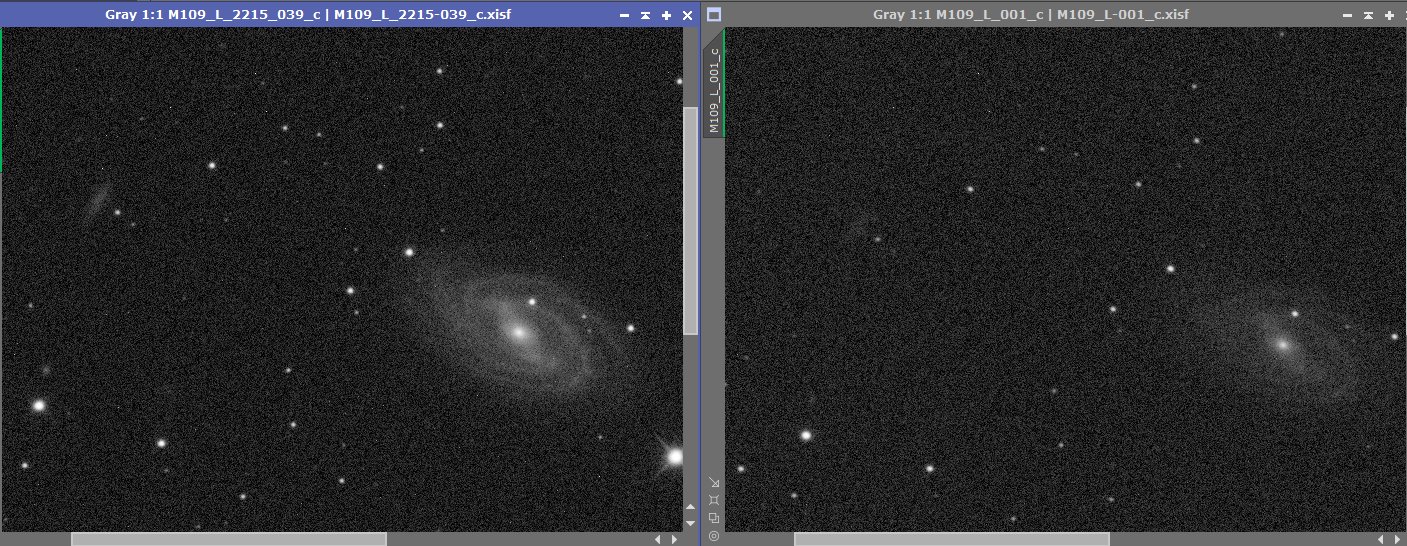Click the window icon left of M109_L_001_c title

point(713,15)
